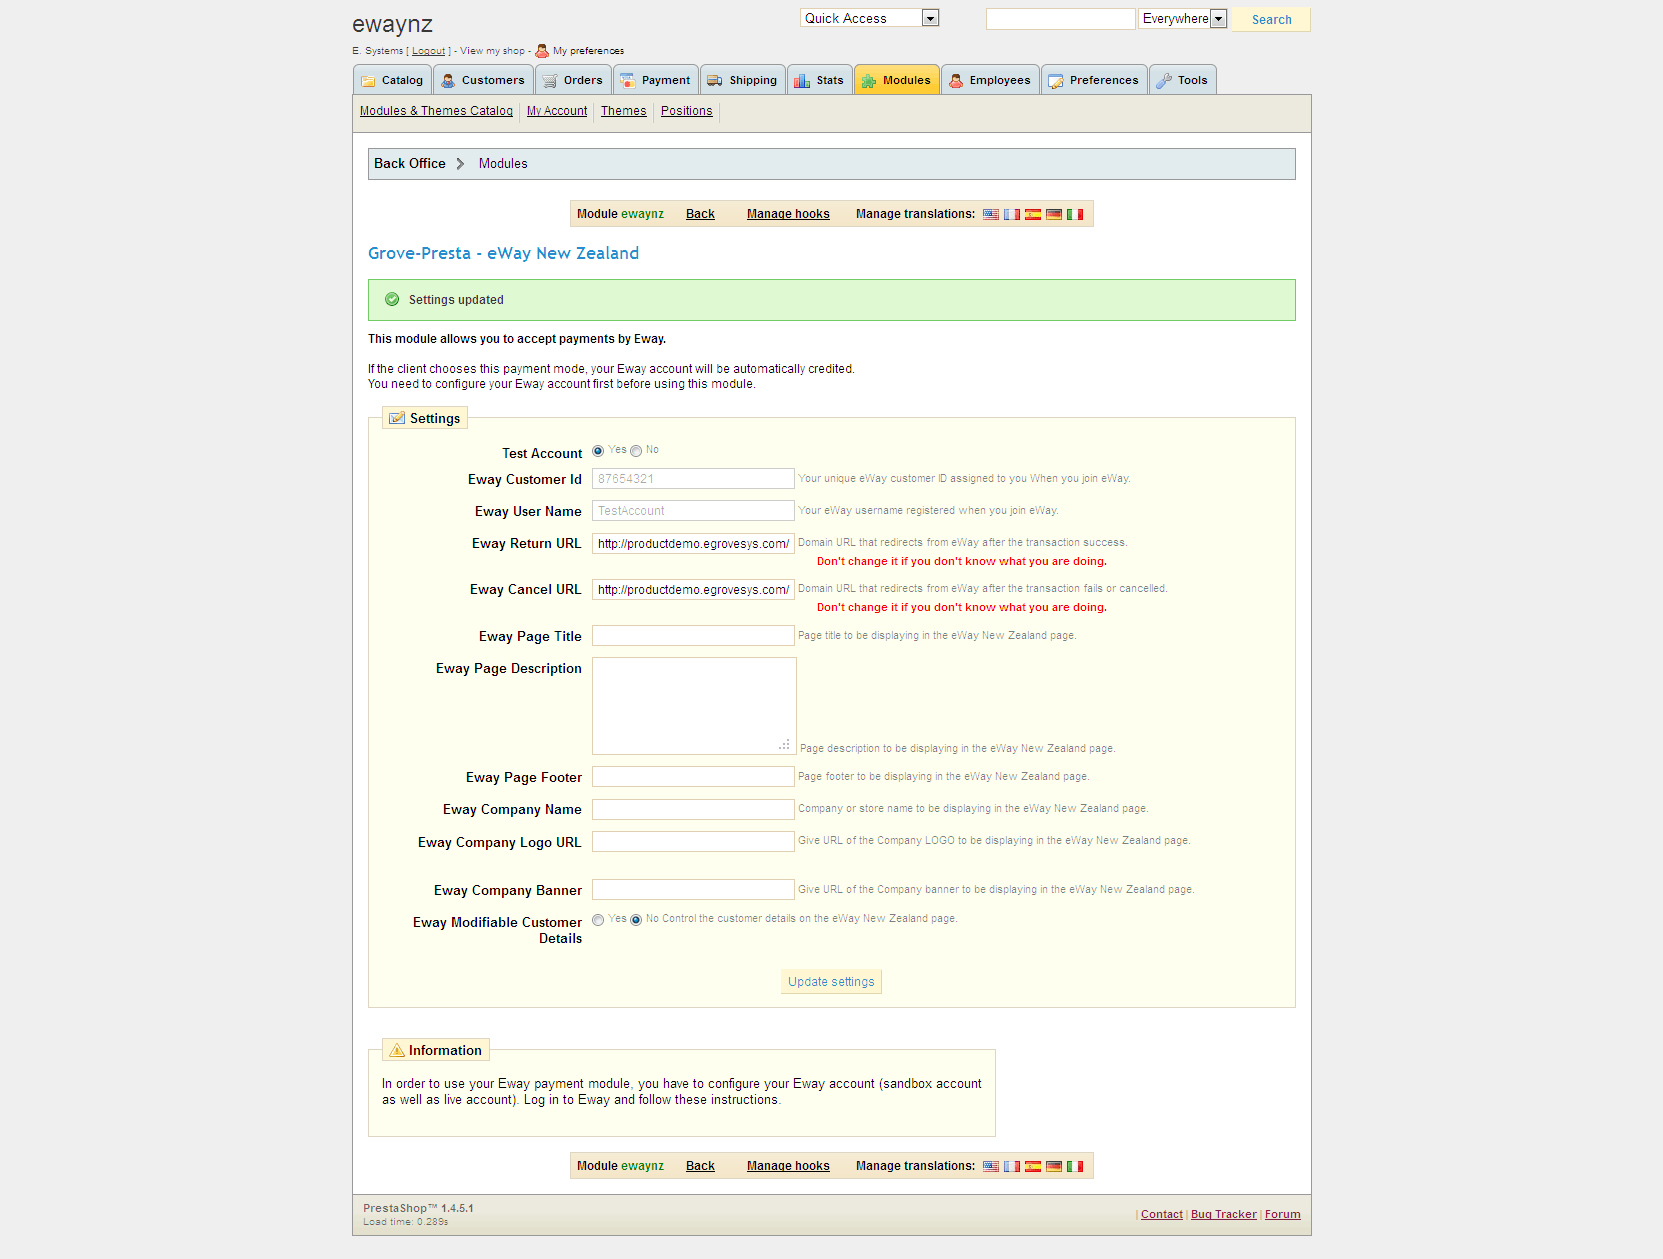This screenshot has height=1259, width=1663.
Task: Open the Shipping tab
Action: pyautogui.click(x=743, y=80)
